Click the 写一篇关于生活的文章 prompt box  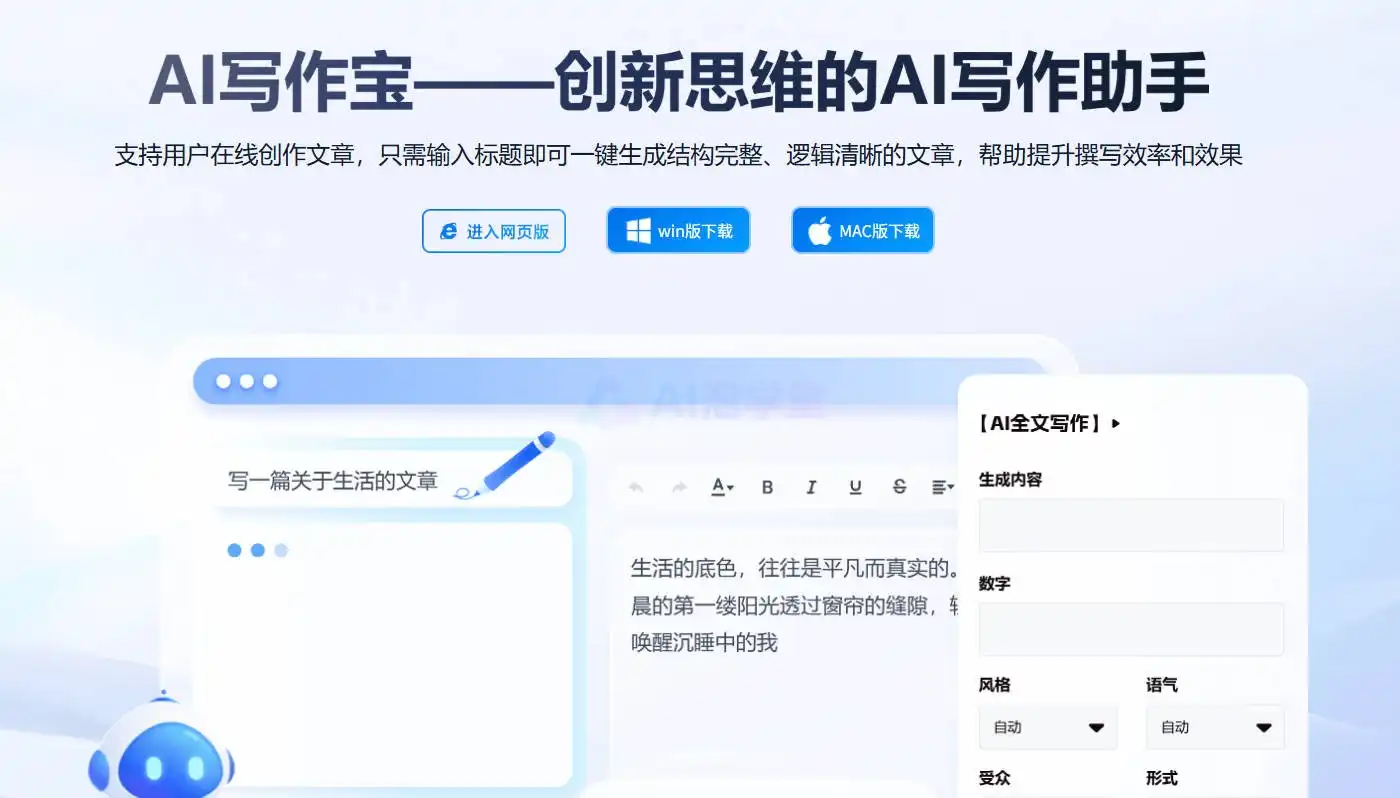392,480
